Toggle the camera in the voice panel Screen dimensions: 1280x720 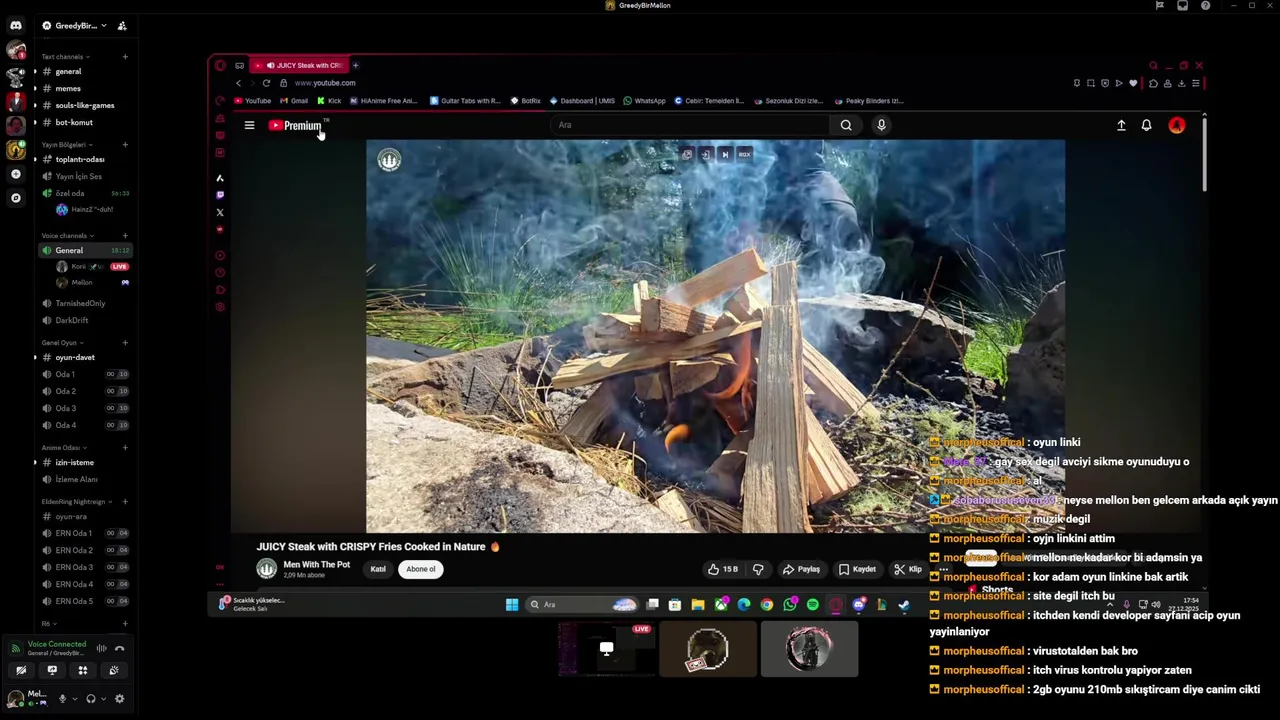[21, 671]
